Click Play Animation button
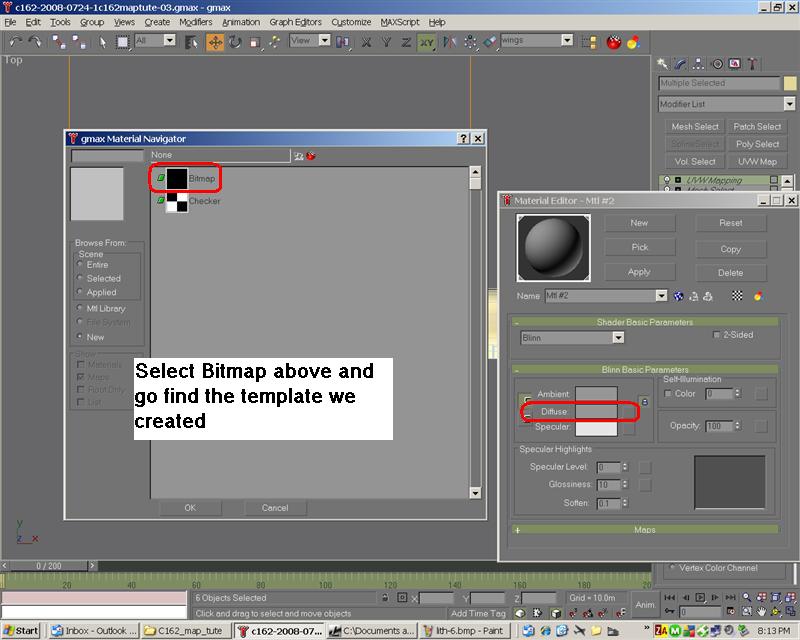Viewport: 800px width, 640px height. [700, 597]
